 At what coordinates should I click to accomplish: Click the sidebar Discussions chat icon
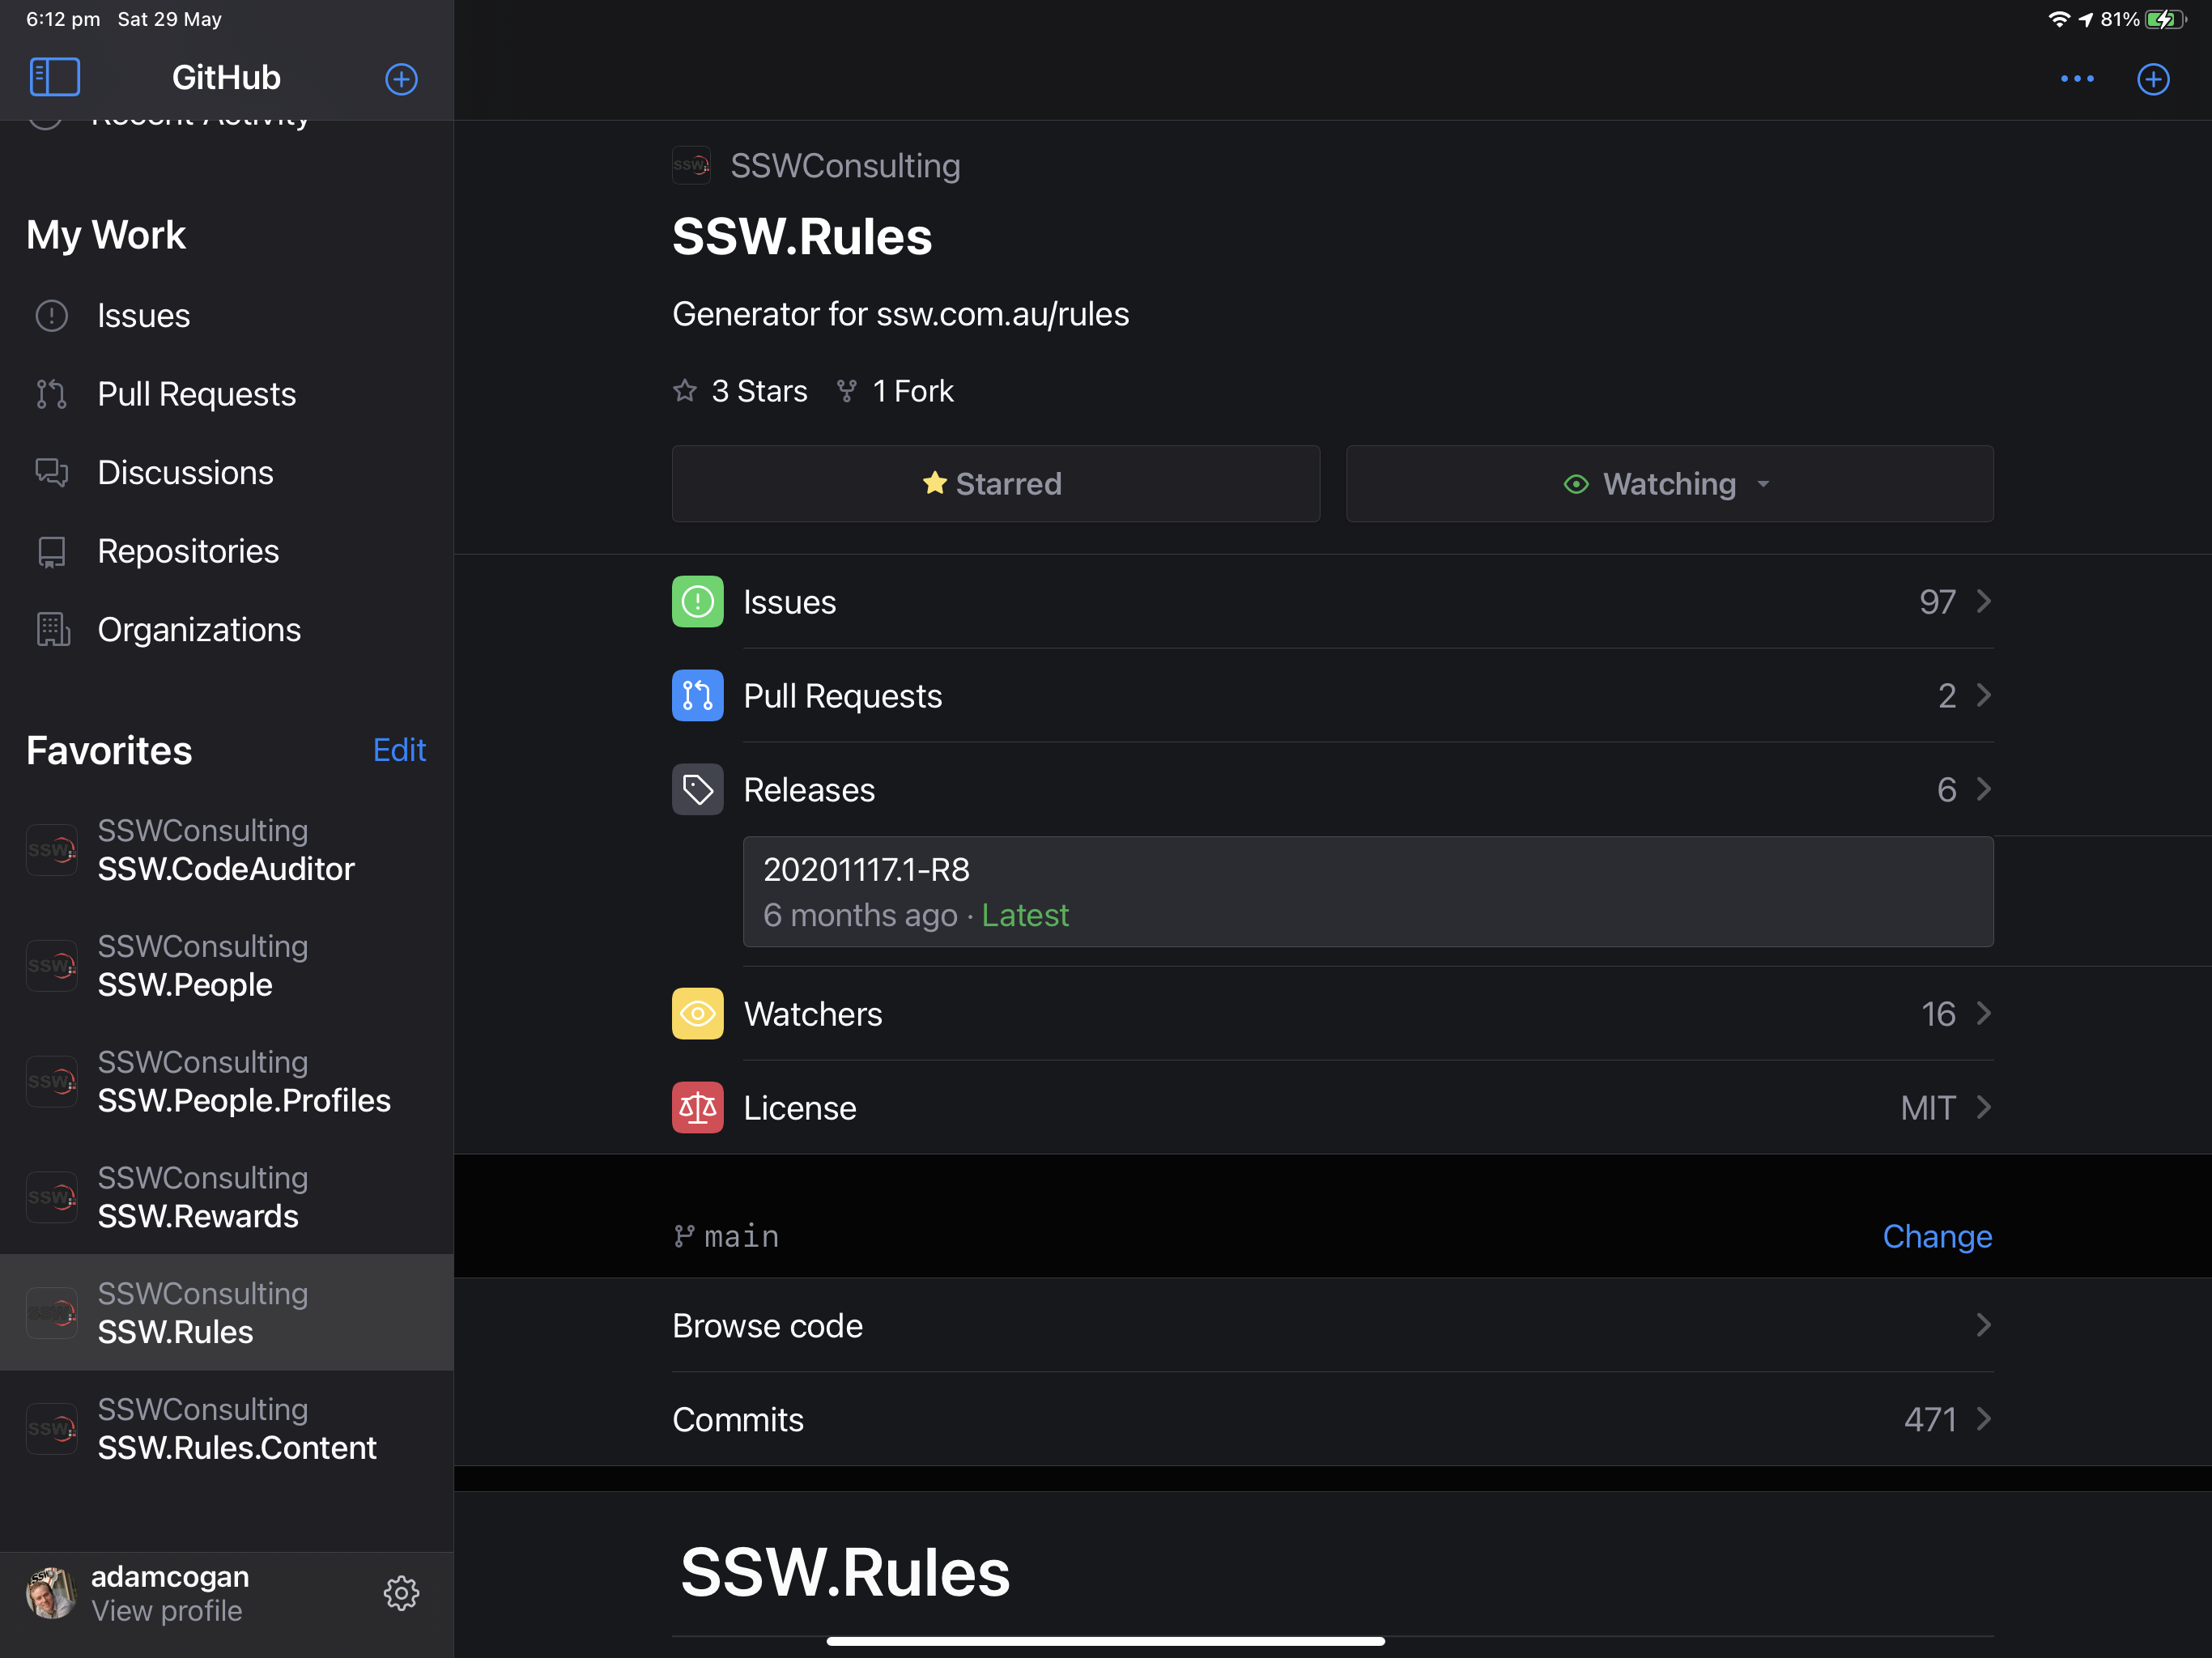tap(51, 472)
